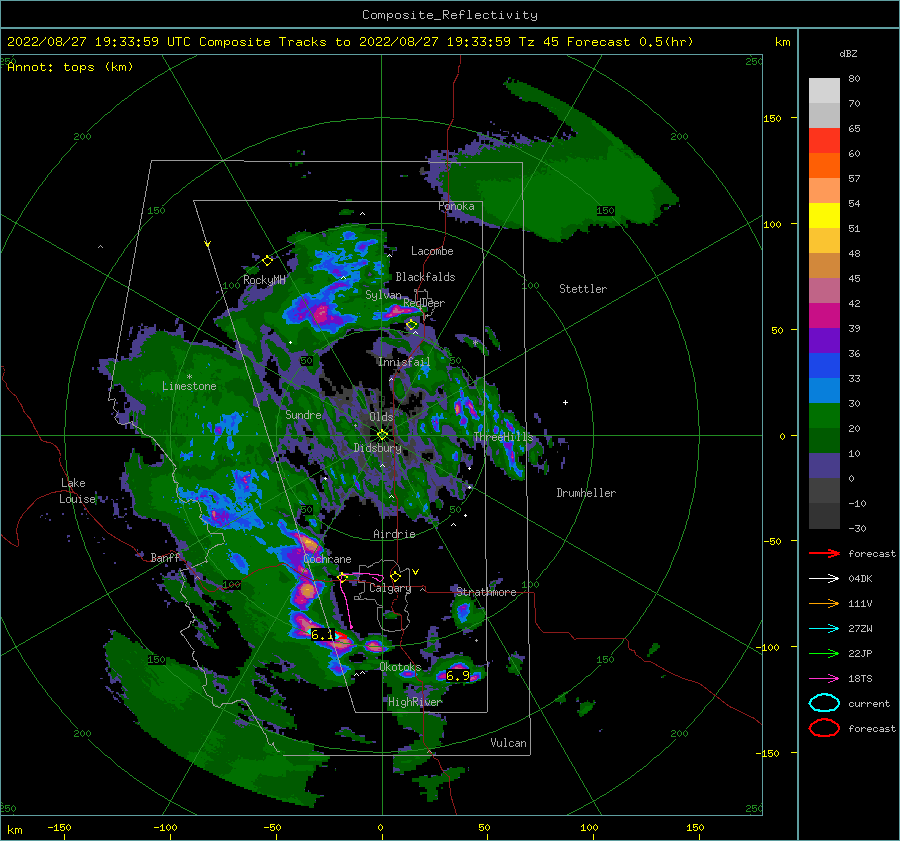Select the light gray 80 dBZ swatch
The height and width of the screenshot is (841, 900).
click(824, 91)
